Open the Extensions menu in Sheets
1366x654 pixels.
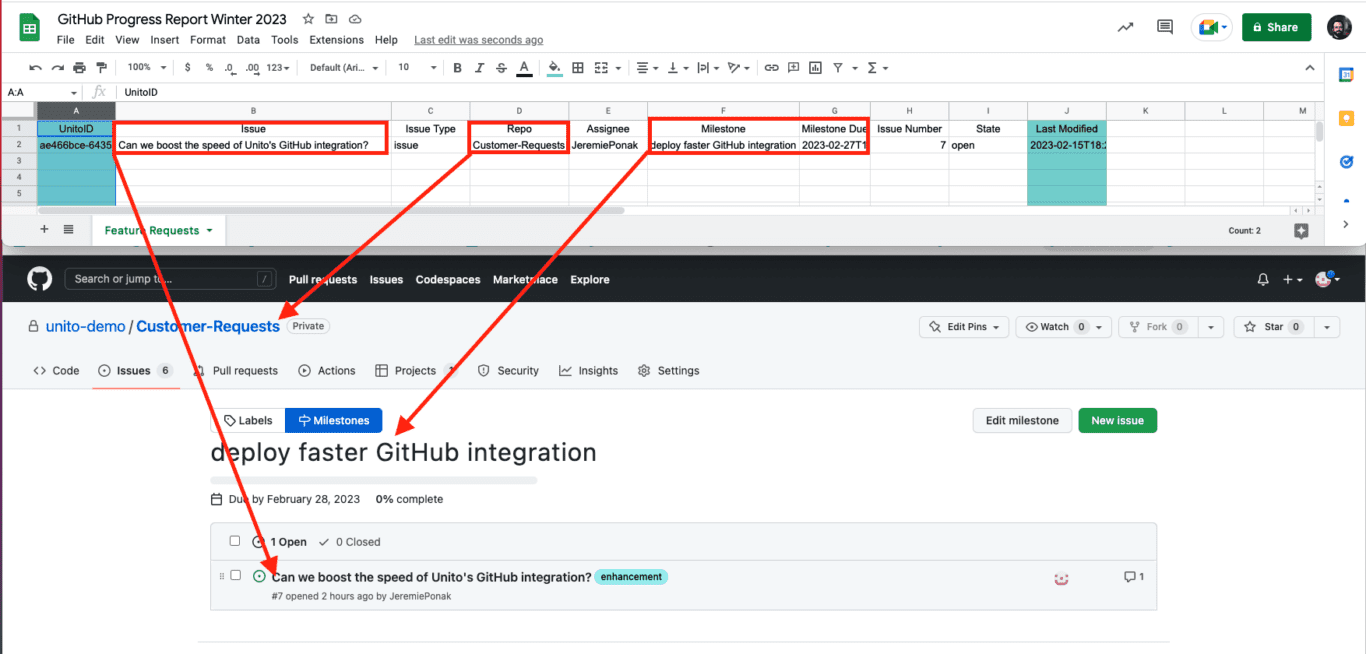point(336,40)
